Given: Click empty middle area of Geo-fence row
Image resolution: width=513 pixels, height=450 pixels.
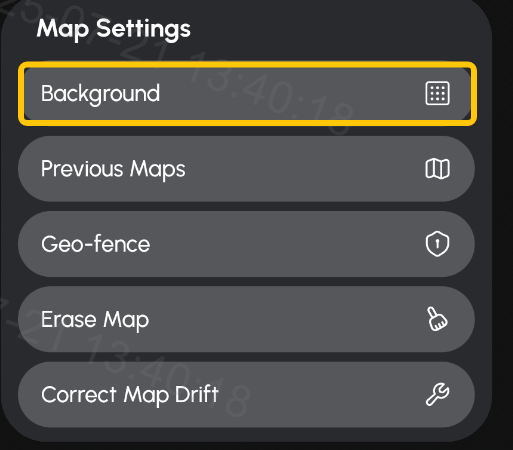Looking at the screenshot, I should point(287,244).
